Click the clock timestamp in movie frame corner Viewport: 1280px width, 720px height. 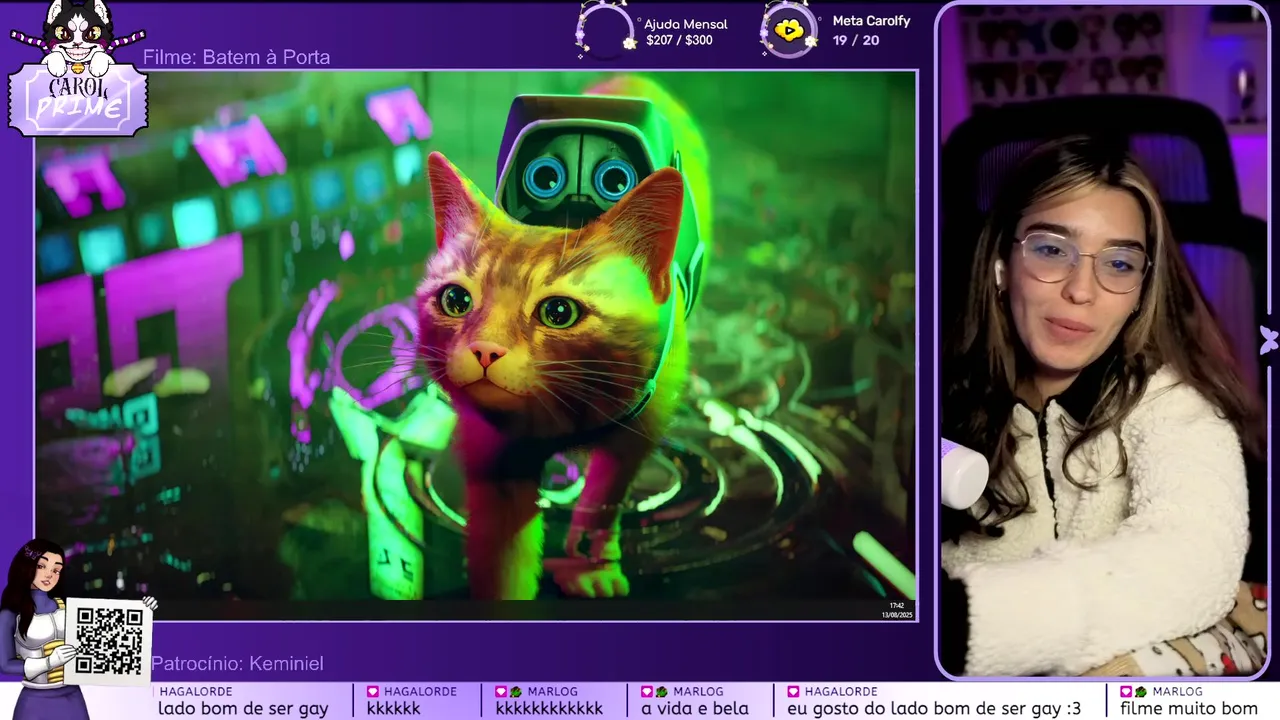896,609
